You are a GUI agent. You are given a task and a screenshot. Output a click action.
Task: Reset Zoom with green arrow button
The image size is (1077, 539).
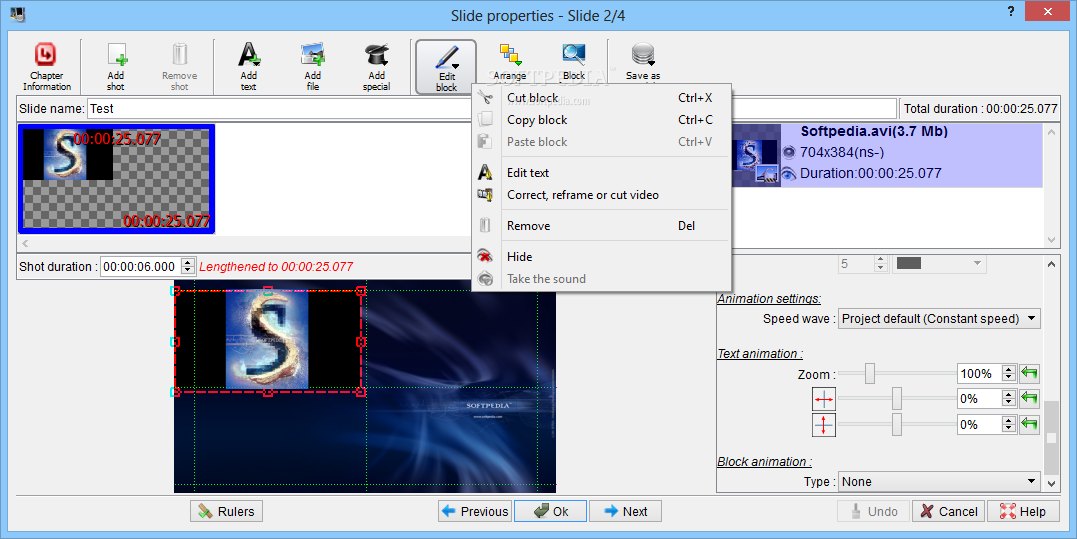pyautogui.click(x=1029, y=374)
